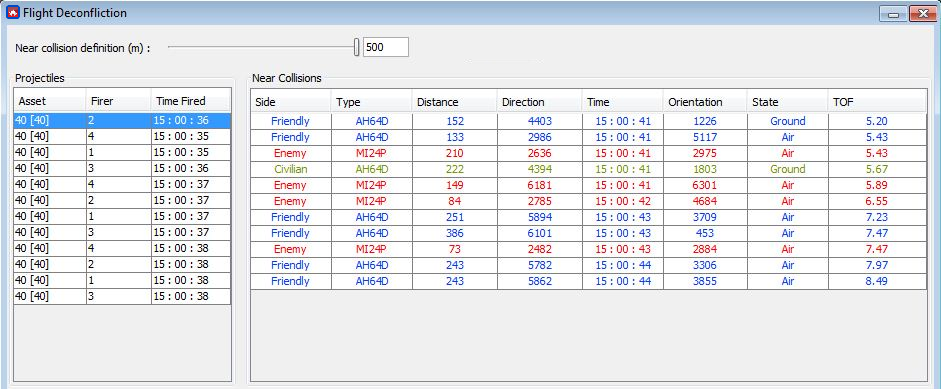Screen dimensions: 941x390
Task: Select projectile fired by firer 1 at 15:00:35
Action: coord(122,152)
